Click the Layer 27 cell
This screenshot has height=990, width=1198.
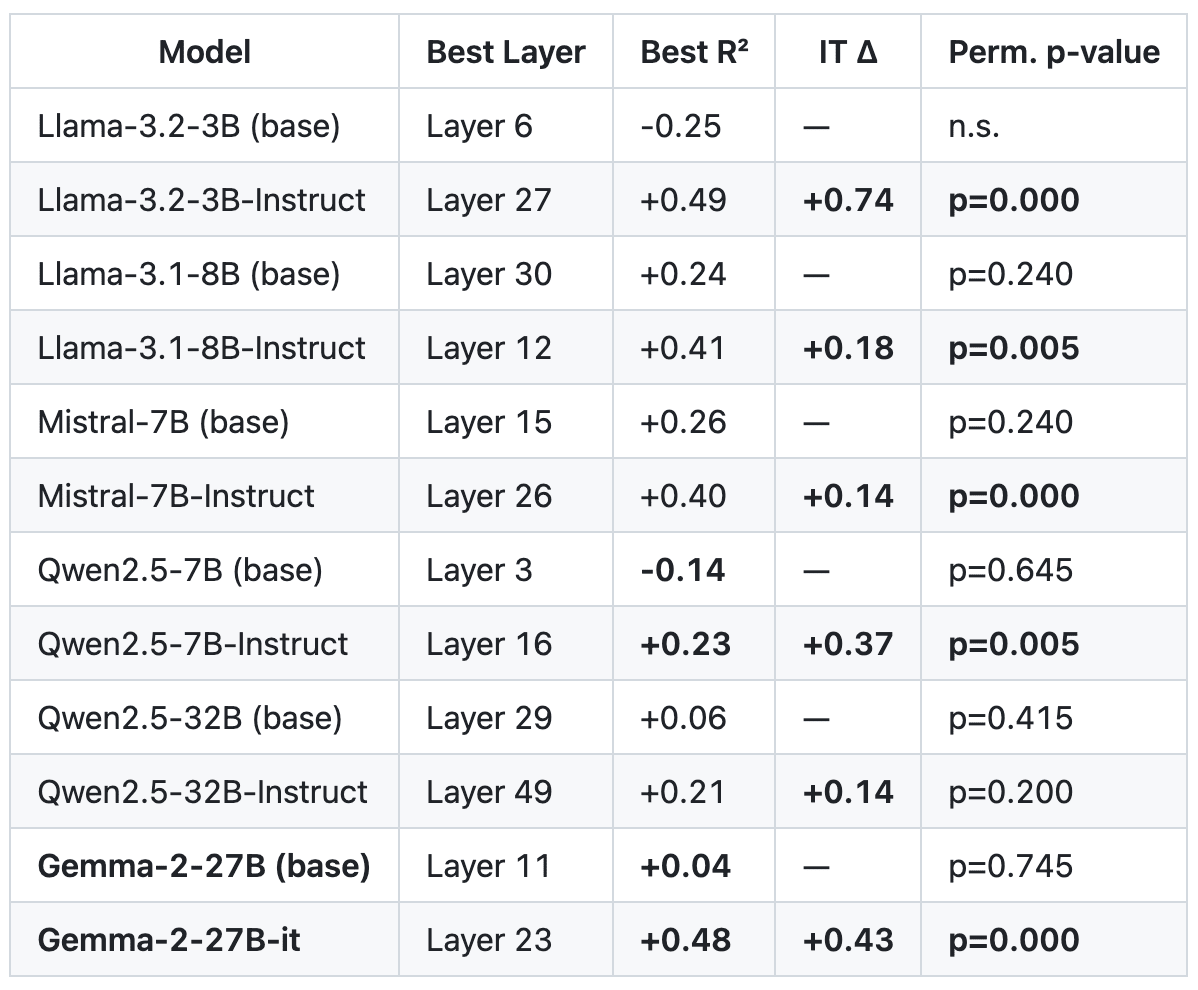point(489,200)
